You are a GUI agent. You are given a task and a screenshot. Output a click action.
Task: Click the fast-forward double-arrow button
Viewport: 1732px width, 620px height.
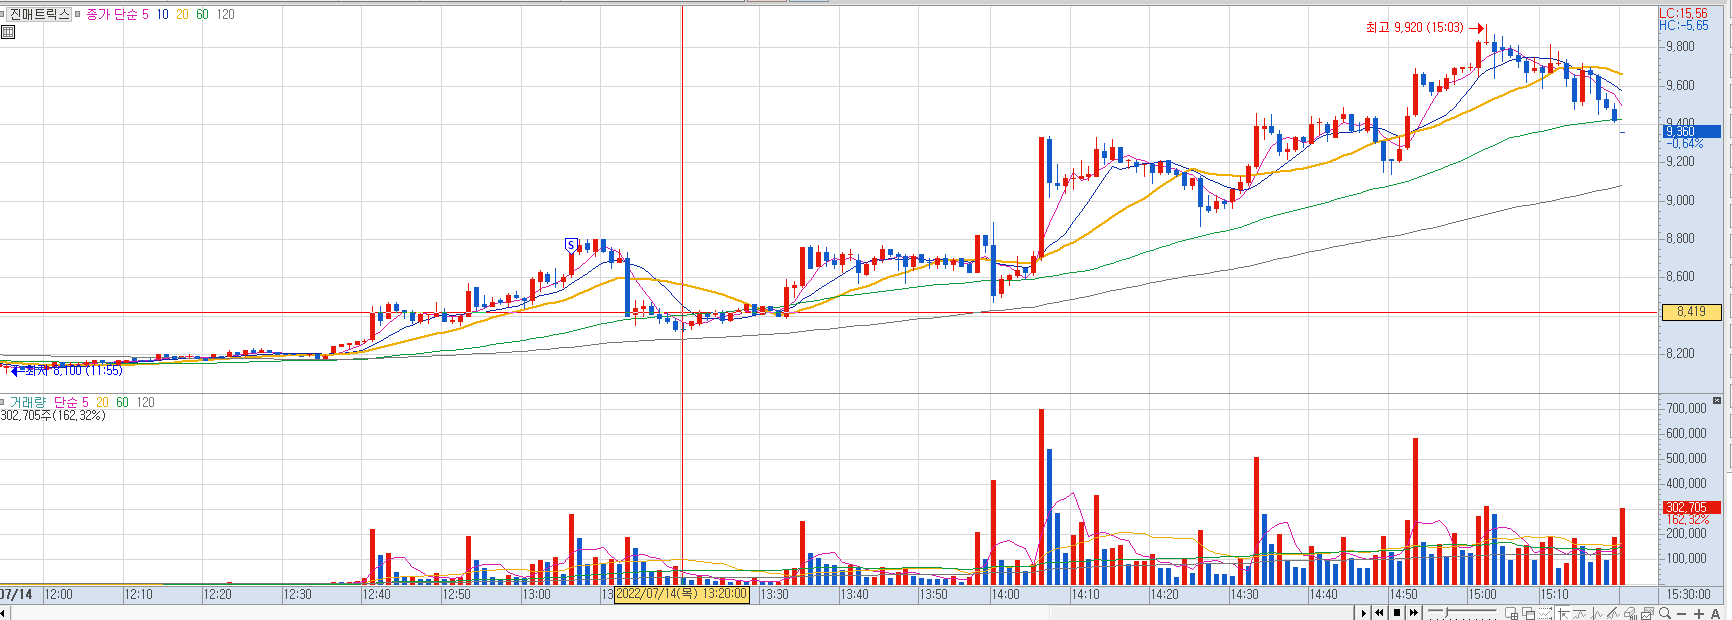[x=1414, y=613]
